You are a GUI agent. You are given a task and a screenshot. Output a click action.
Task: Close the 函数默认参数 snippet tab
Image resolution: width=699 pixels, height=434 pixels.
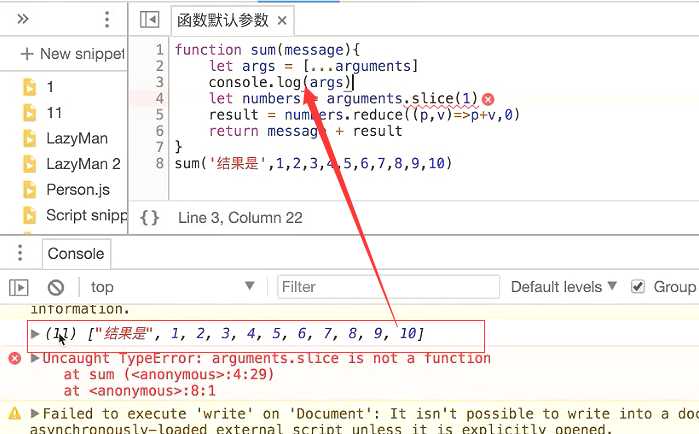click(282, 20)
